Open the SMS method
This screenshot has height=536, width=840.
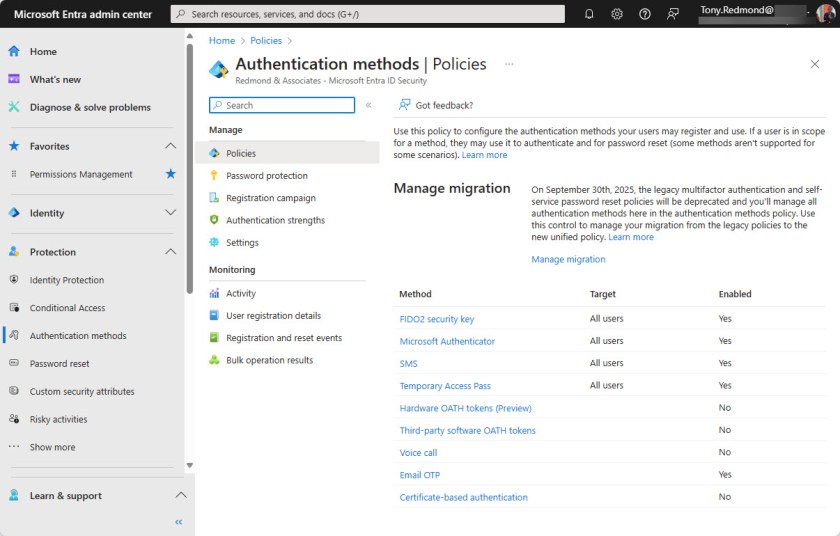pos(408,364)
